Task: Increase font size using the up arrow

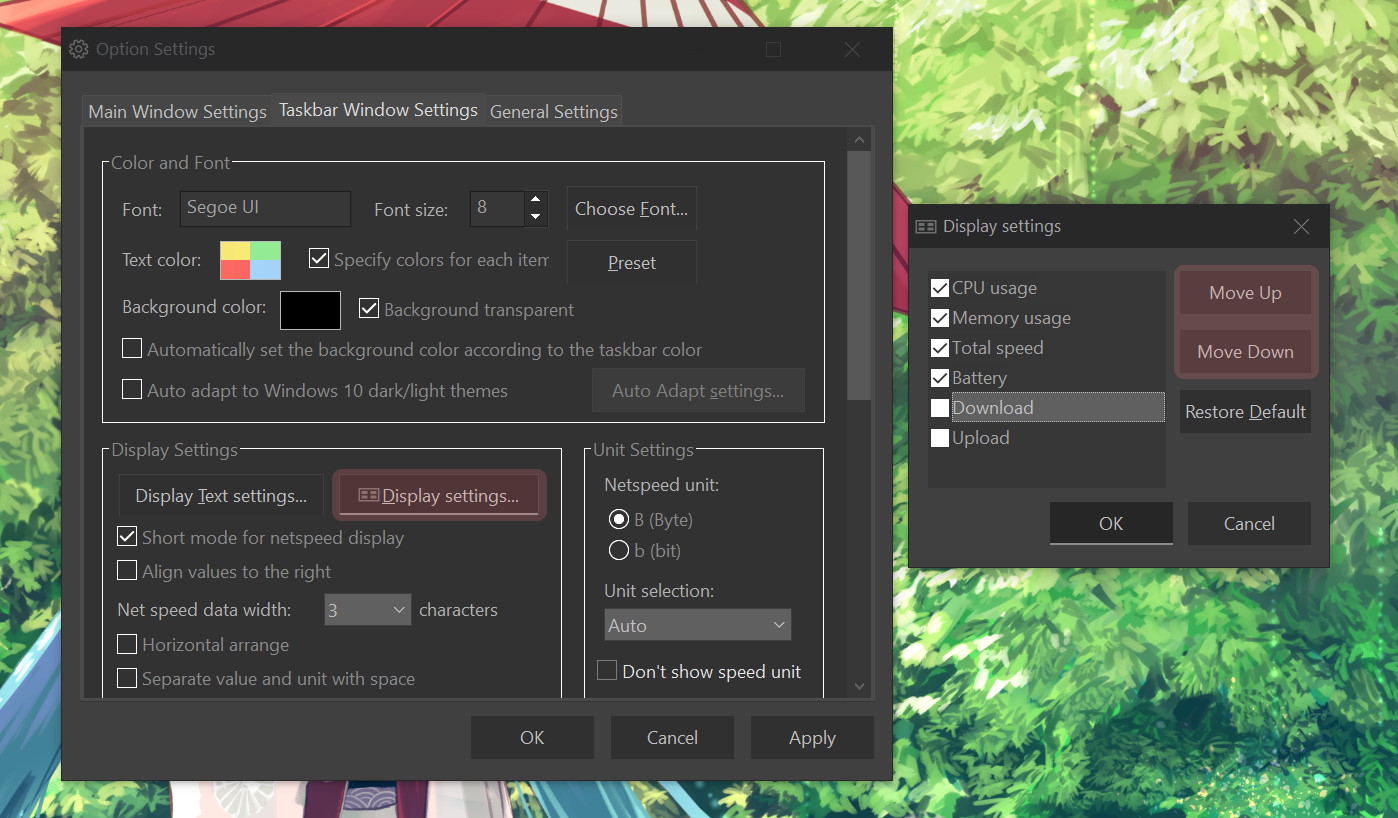Action: [535, 201]
